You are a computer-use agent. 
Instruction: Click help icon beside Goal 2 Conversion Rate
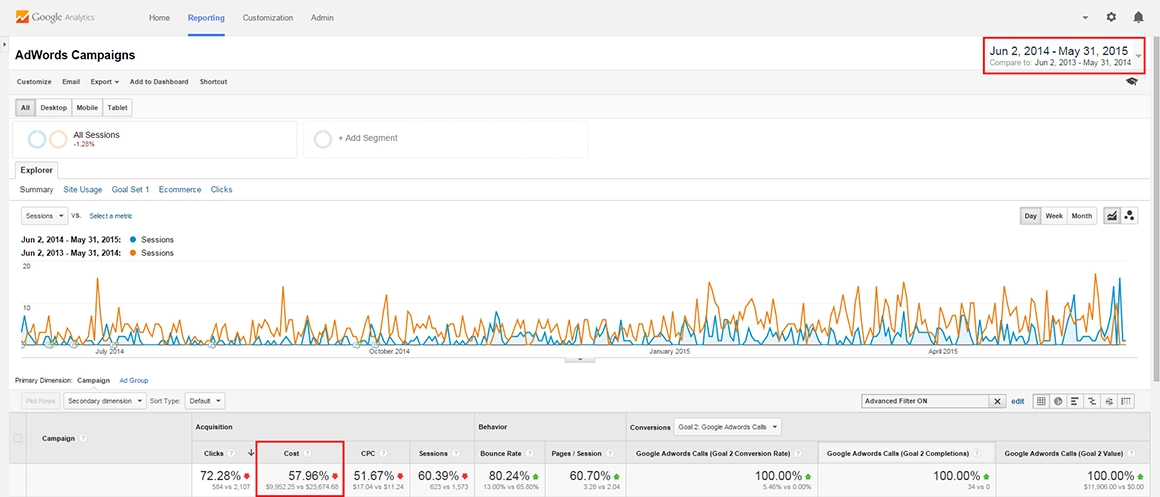click(798, 453)
